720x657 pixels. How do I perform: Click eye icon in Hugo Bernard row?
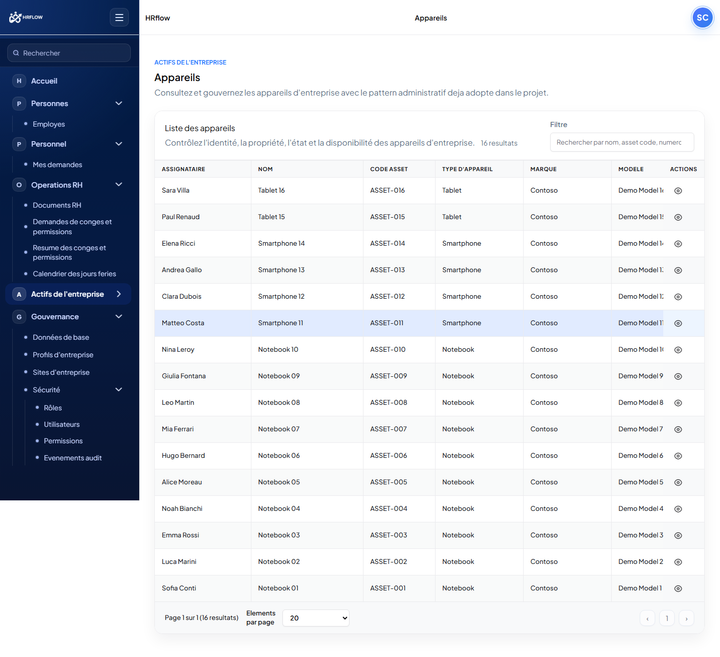(x=678, y=456)
